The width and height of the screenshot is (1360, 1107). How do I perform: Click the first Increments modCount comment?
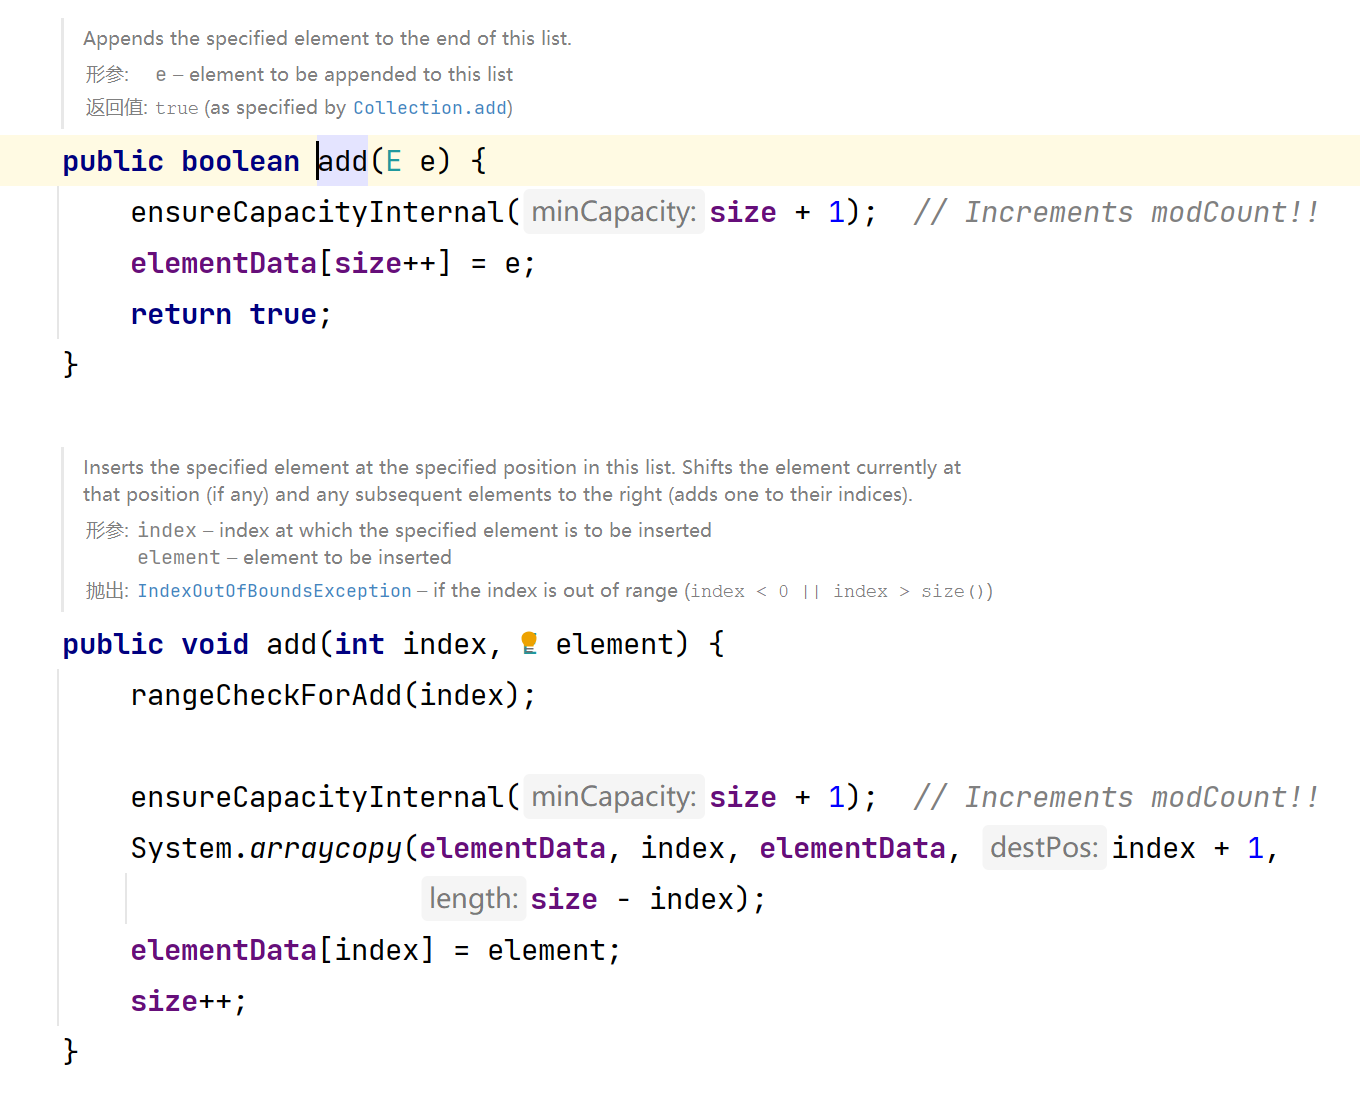[x=1116, y=212]
